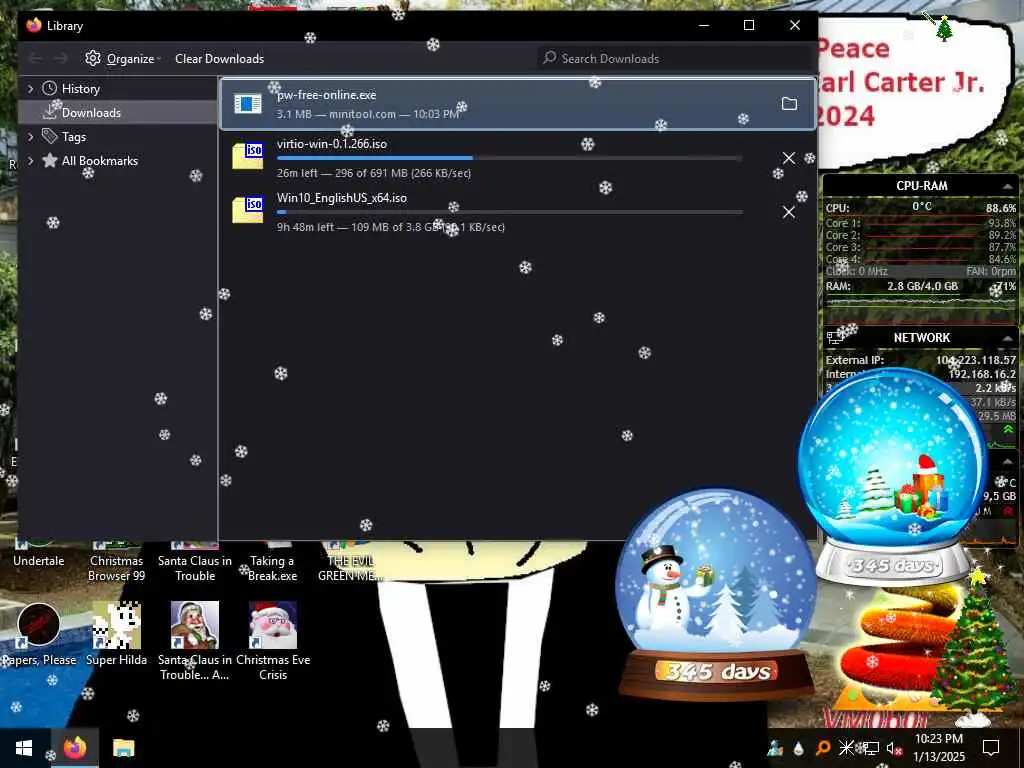The width and height of the screenshot is (1024, 768).
Task: Cancel the Win10_EnglishUS_x64.iso download
Action: point(789,212)
